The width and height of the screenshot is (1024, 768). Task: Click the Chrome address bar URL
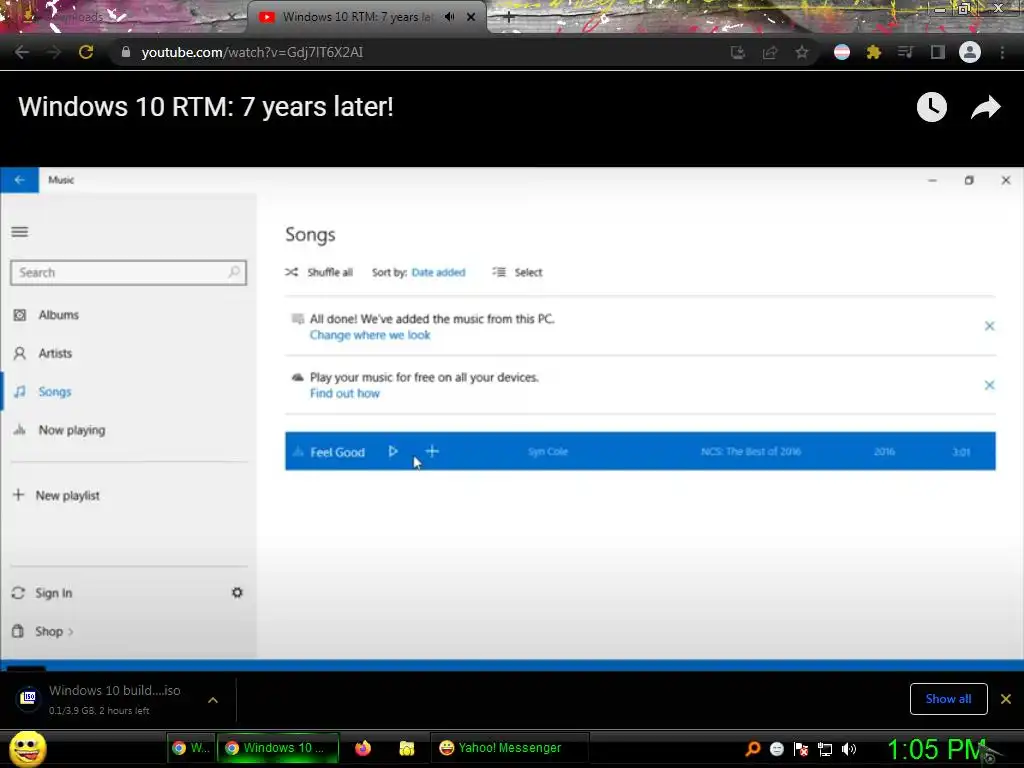pyautogui.click(x=252, y=52)
